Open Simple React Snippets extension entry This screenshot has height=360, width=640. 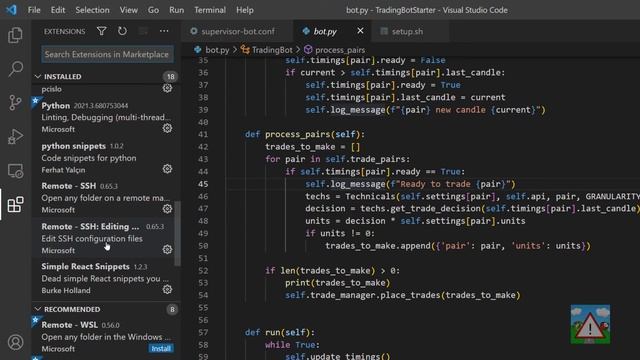(x=106, y=278)
